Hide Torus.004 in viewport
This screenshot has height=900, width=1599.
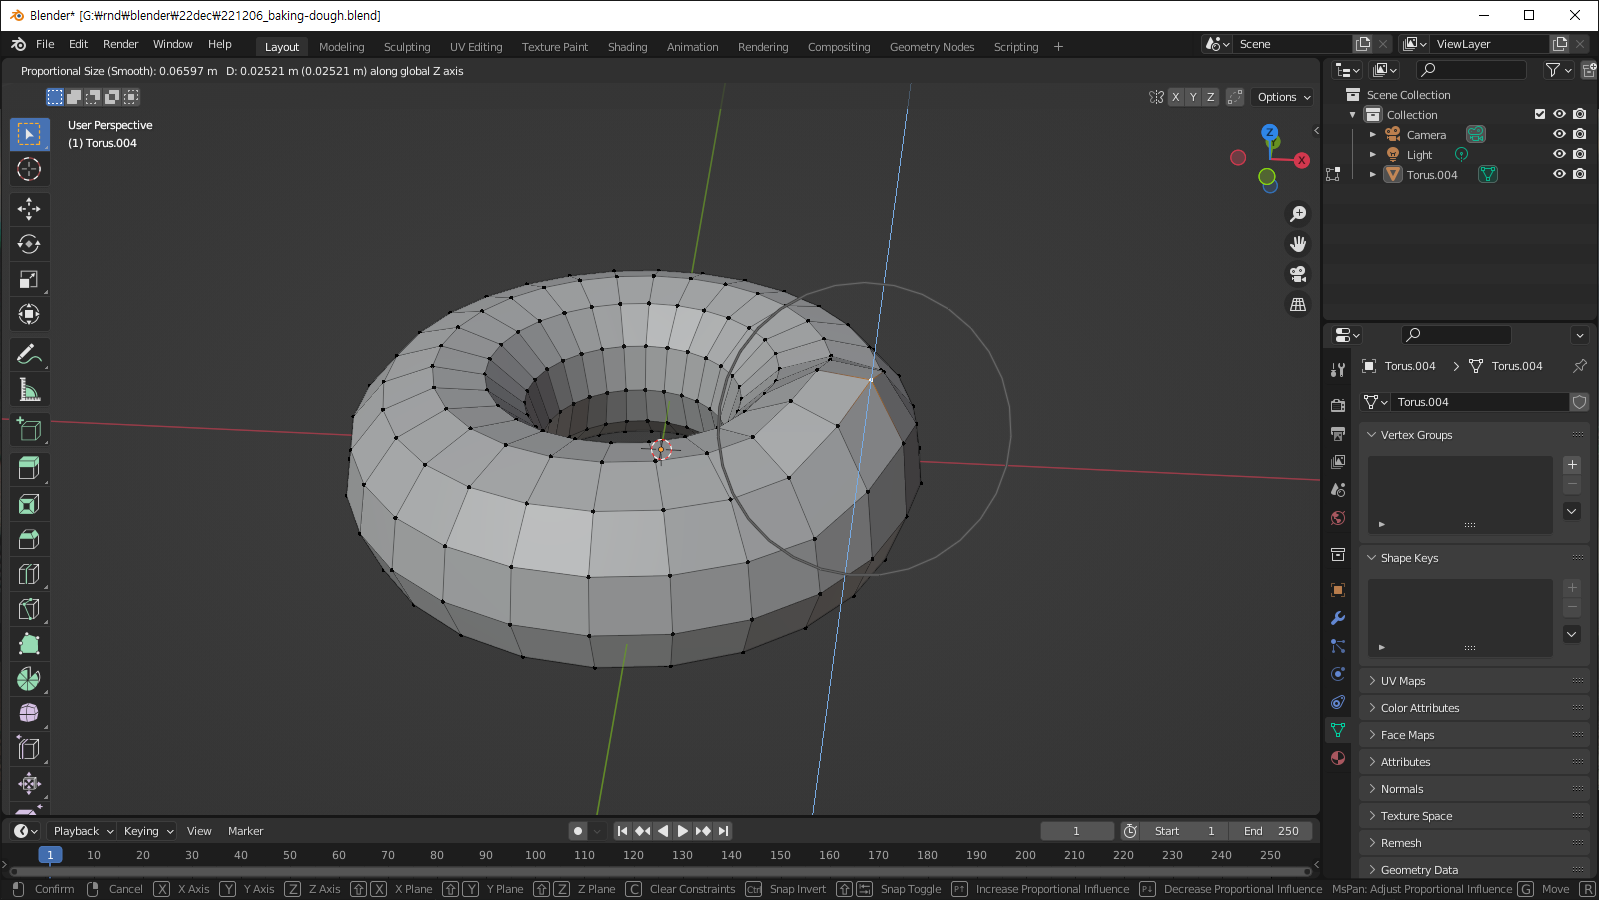click(1559, 174)
